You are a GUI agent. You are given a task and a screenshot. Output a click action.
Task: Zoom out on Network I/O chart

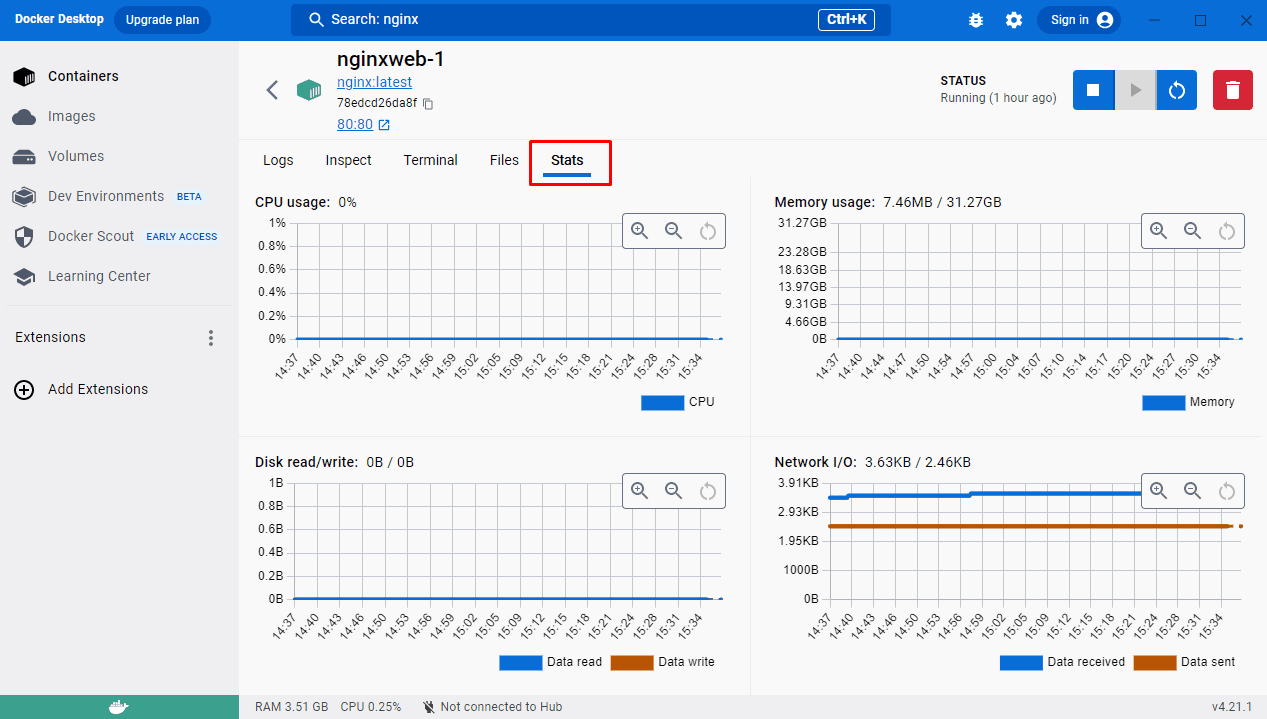pos(1193,491)
